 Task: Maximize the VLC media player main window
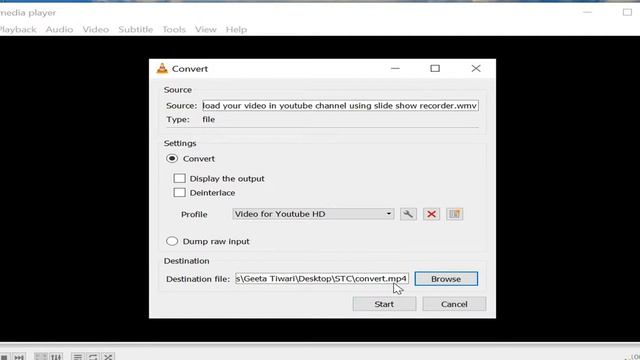pos(627,12)
